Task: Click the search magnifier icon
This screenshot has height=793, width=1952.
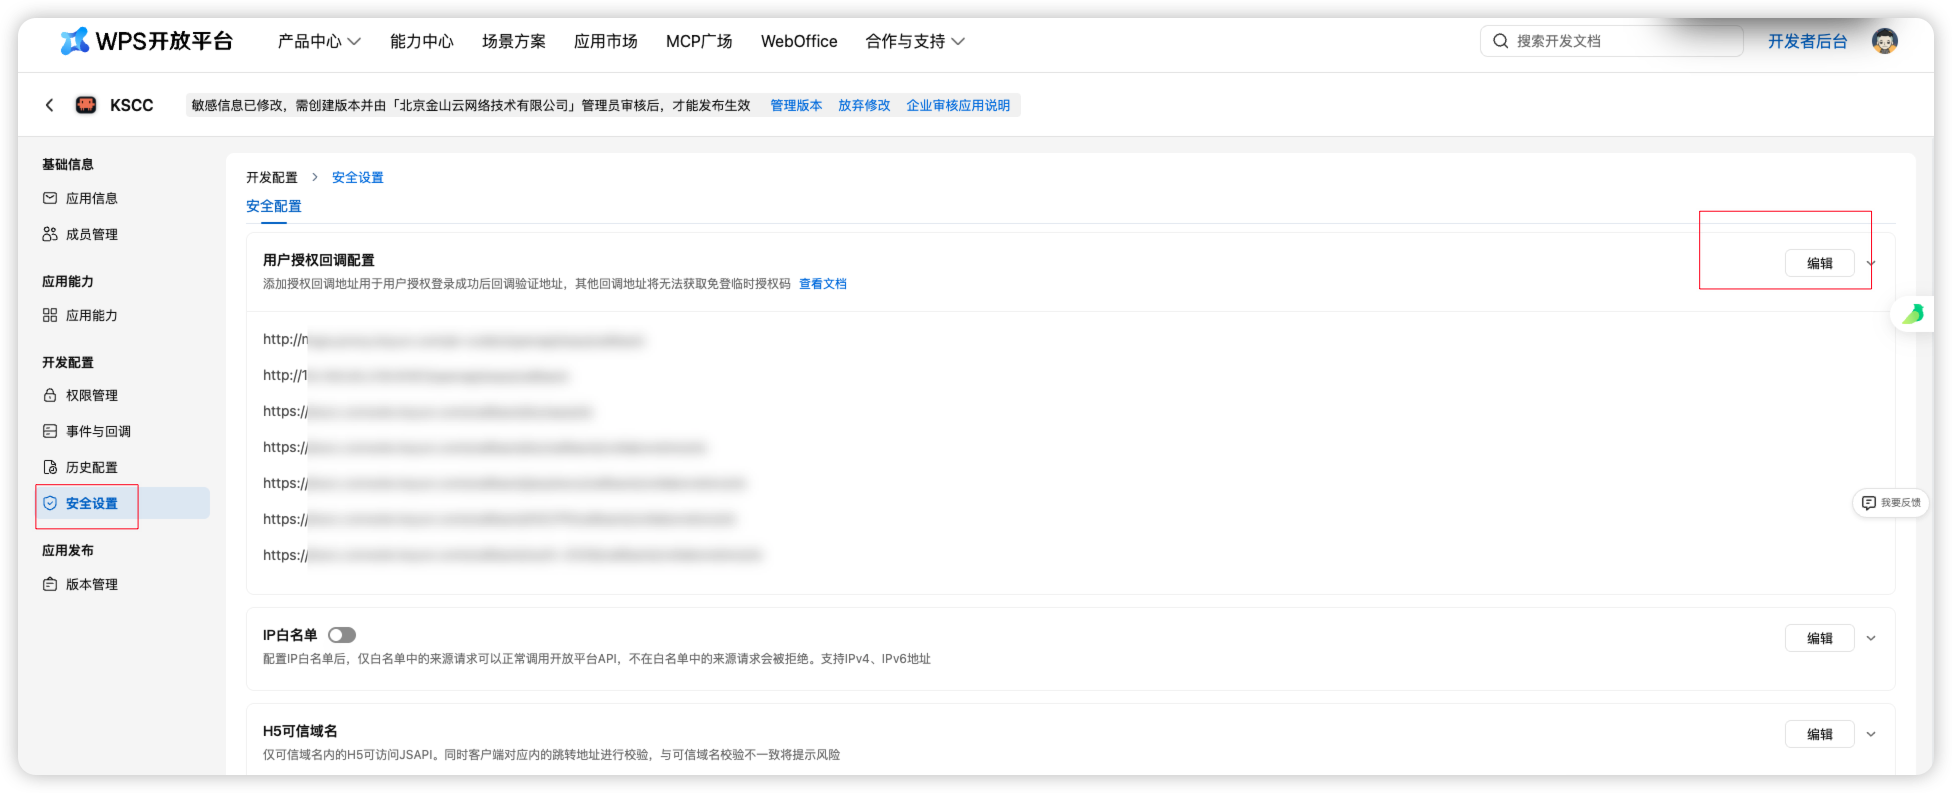Action: pos(1500,41)
